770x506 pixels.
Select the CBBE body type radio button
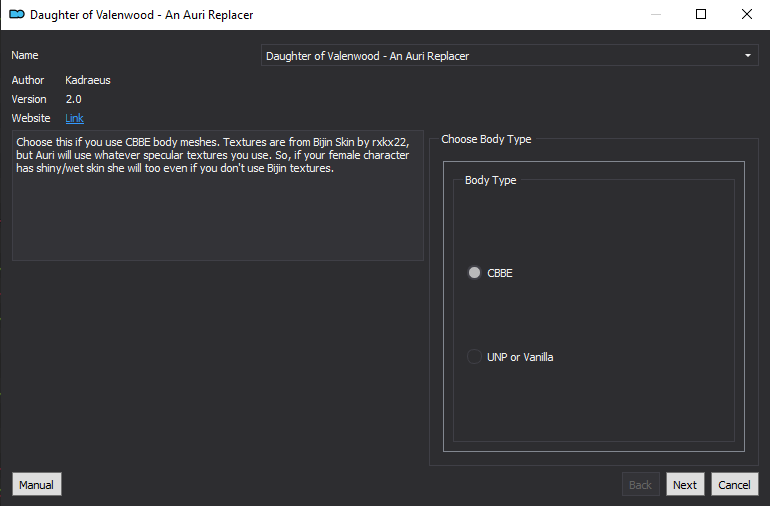tap(474, 273)
